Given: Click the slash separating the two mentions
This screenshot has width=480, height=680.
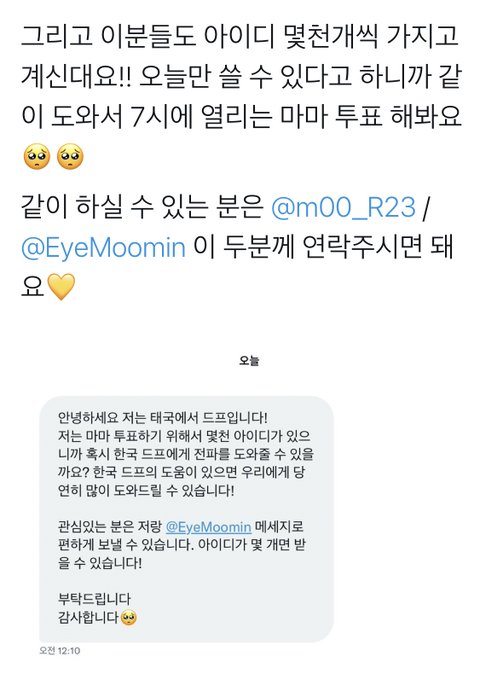Looking at the screenshot, I should click(425, 207).
